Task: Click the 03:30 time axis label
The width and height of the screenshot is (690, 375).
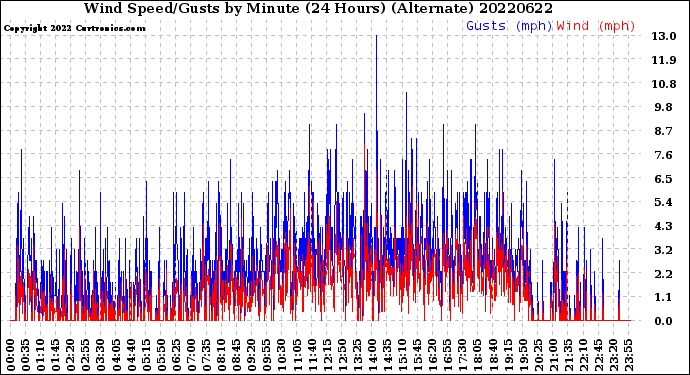Action: tap(101, 355)
